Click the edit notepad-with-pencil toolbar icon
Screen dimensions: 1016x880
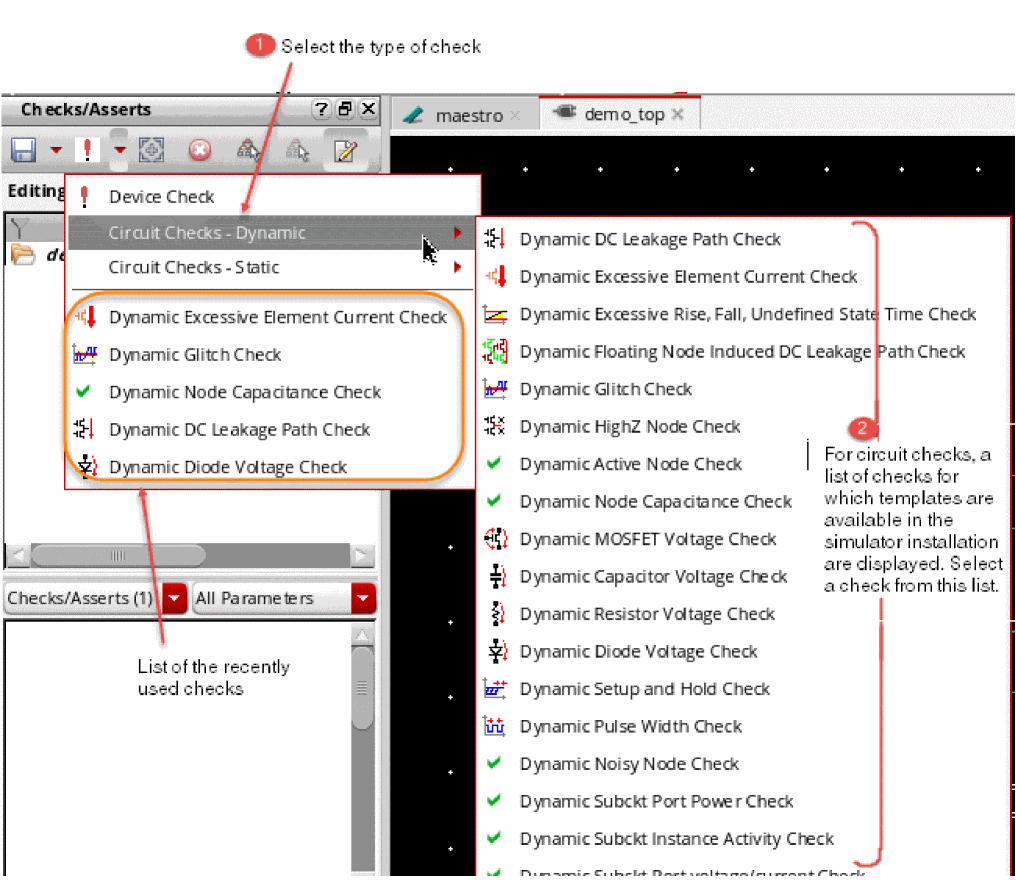point(345,151)
